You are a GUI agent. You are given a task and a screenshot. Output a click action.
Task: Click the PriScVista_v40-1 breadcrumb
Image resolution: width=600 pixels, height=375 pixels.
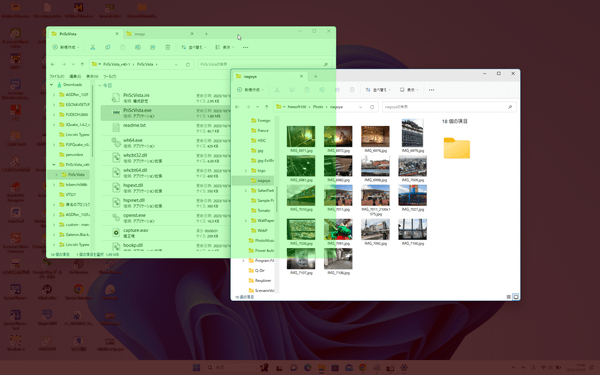tap(117, 64)
